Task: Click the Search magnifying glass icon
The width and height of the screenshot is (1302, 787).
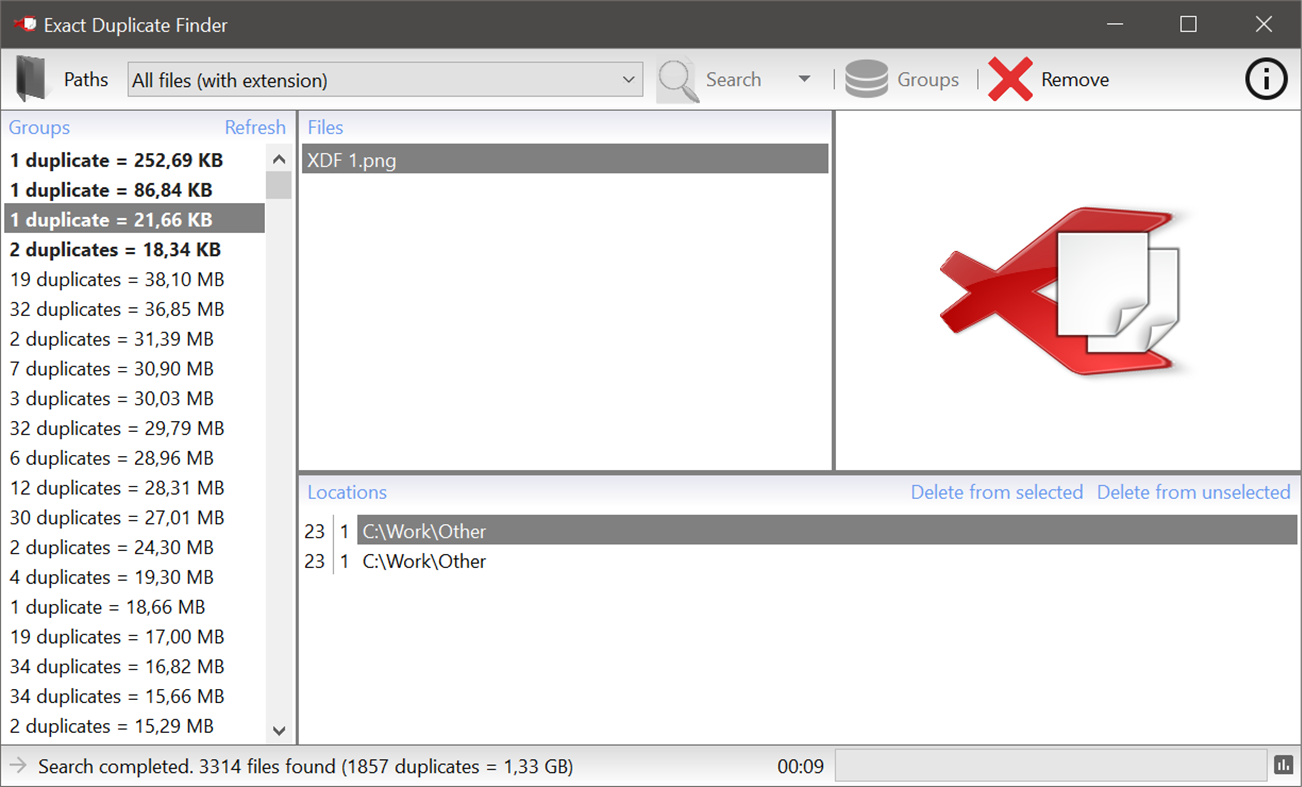Action: tap(678, 80)
